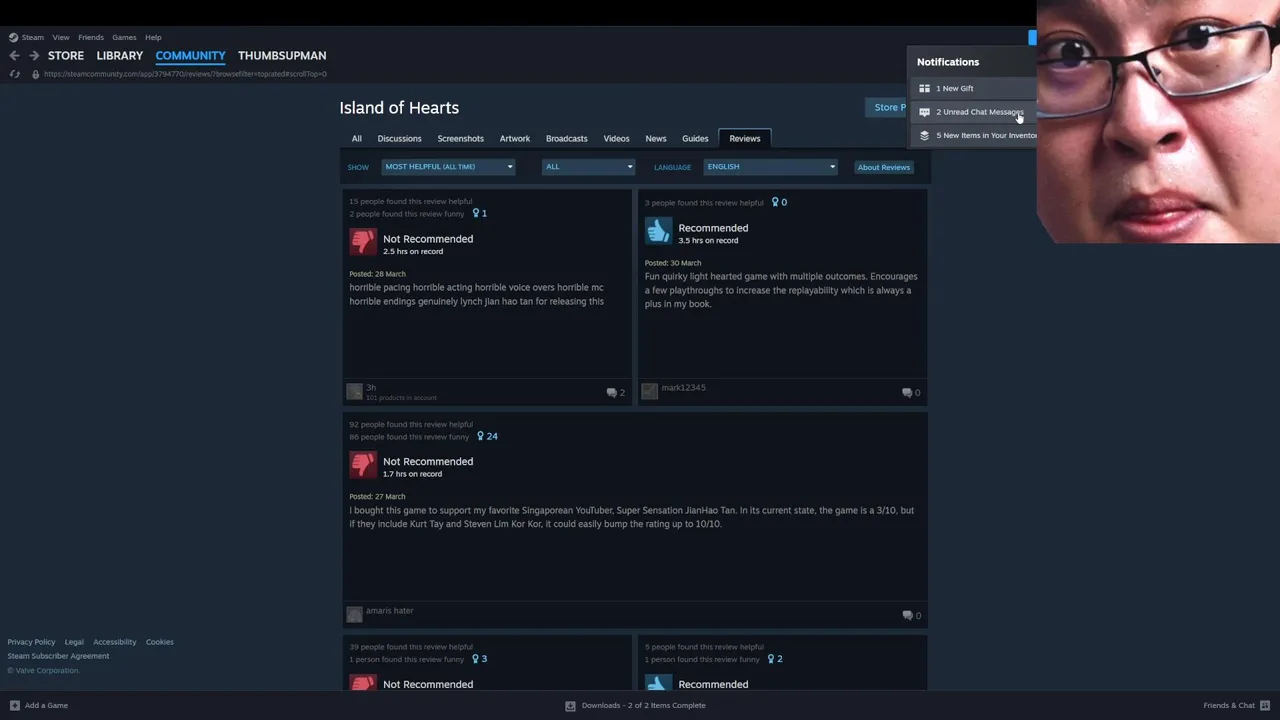The width and height of the screenshot is (1280, 720).
Task: Click the padlock icon beside URL
Action: point(35,74)
